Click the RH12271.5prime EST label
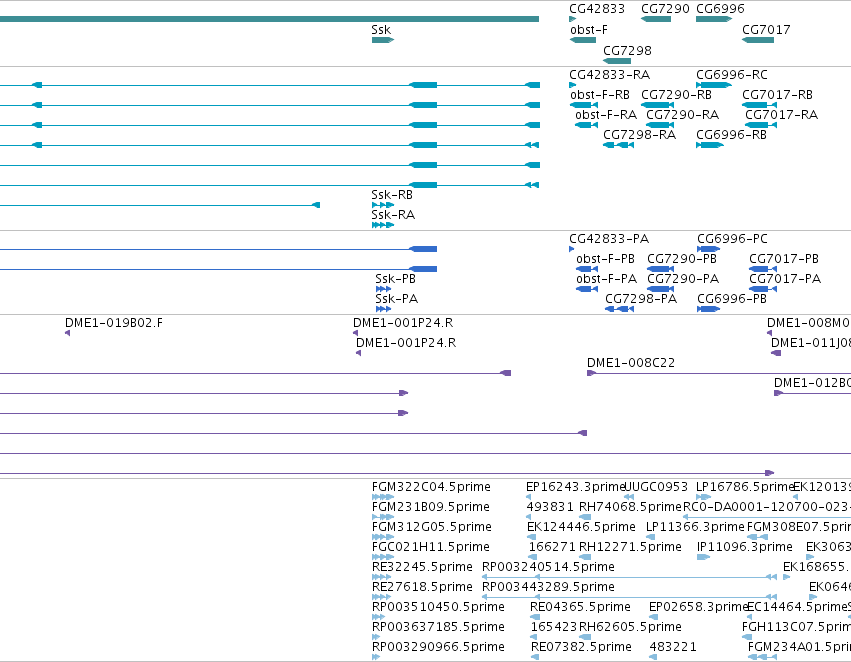The height and width of the screenshot is (662, 851). (x=630, y=547)
